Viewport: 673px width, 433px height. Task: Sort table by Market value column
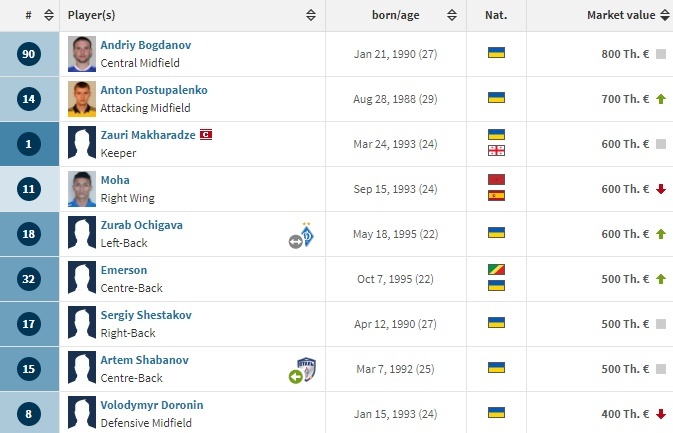coord(664,15)
